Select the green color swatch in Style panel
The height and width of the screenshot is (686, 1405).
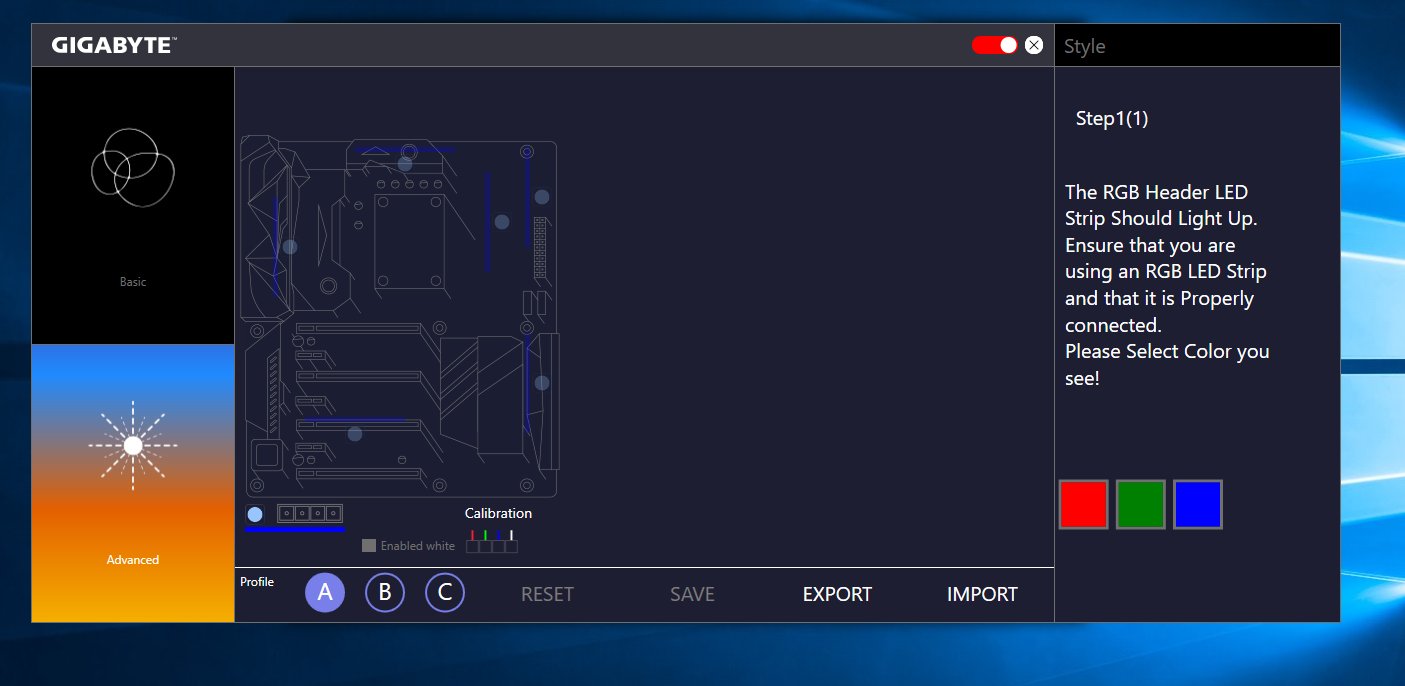click(1140, 504)
